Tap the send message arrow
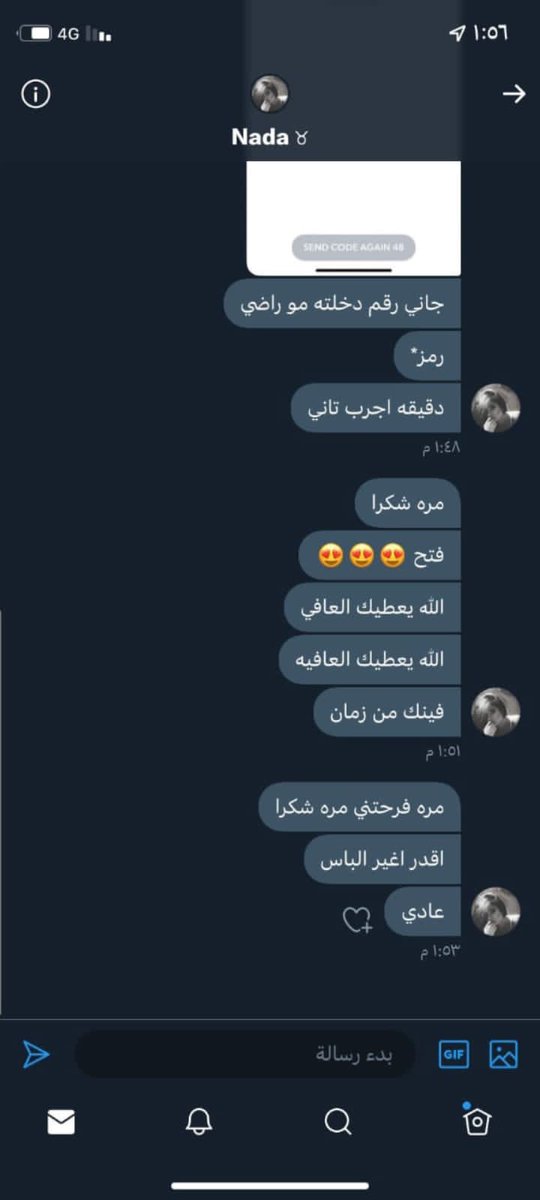Screen dimensions: 540x1200 [36, 1054]
